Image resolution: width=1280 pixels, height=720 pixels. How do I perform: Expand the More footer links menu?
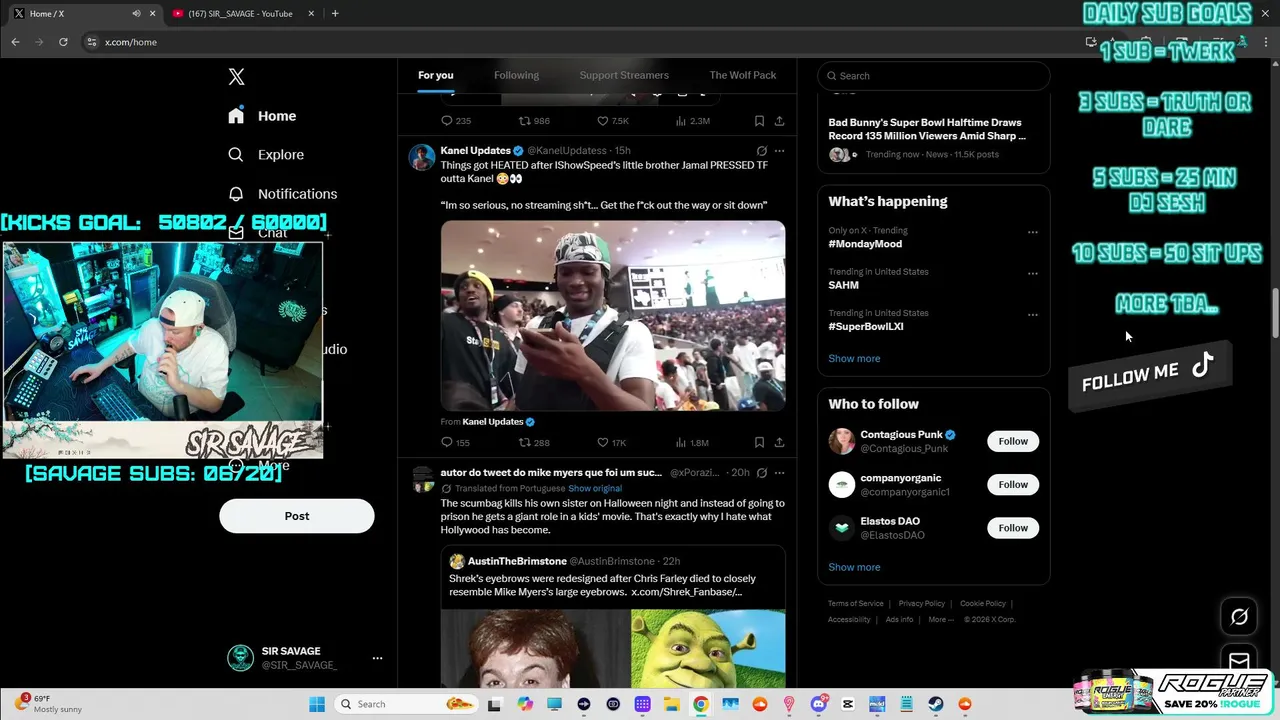[x=940, y=619]
